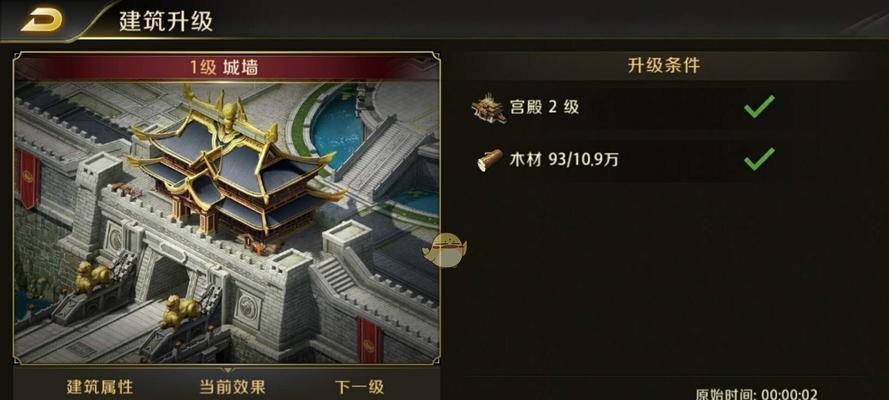Tap the yellow mascot blob at the image edge
Viewport: 889px width, 400px height.
444,249
